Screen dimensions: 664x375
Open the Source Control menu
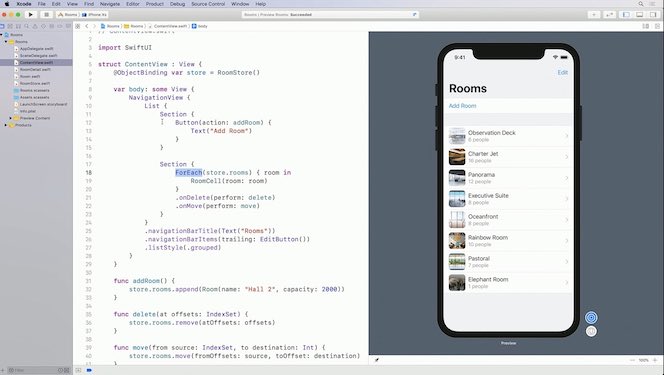coord(208,4)
